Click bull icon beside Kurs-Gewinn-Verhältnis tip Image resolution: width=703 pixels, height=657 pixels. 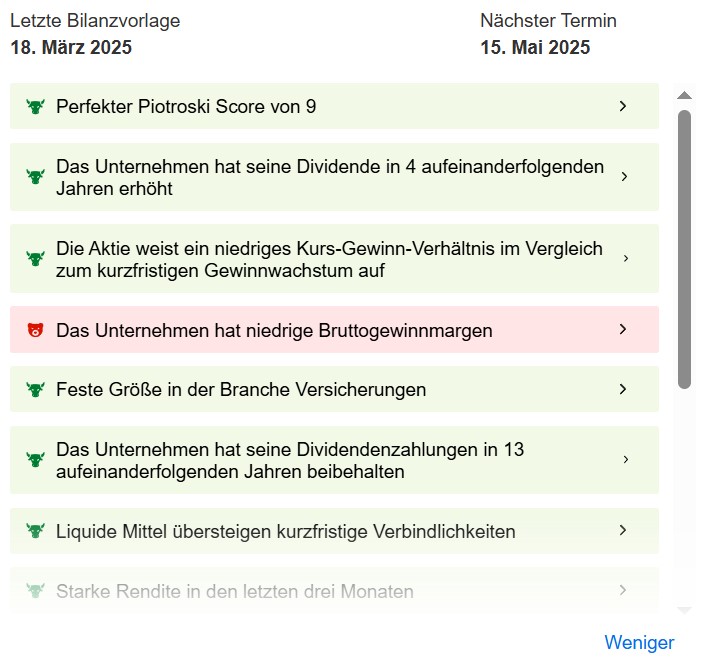pos(36,259)
